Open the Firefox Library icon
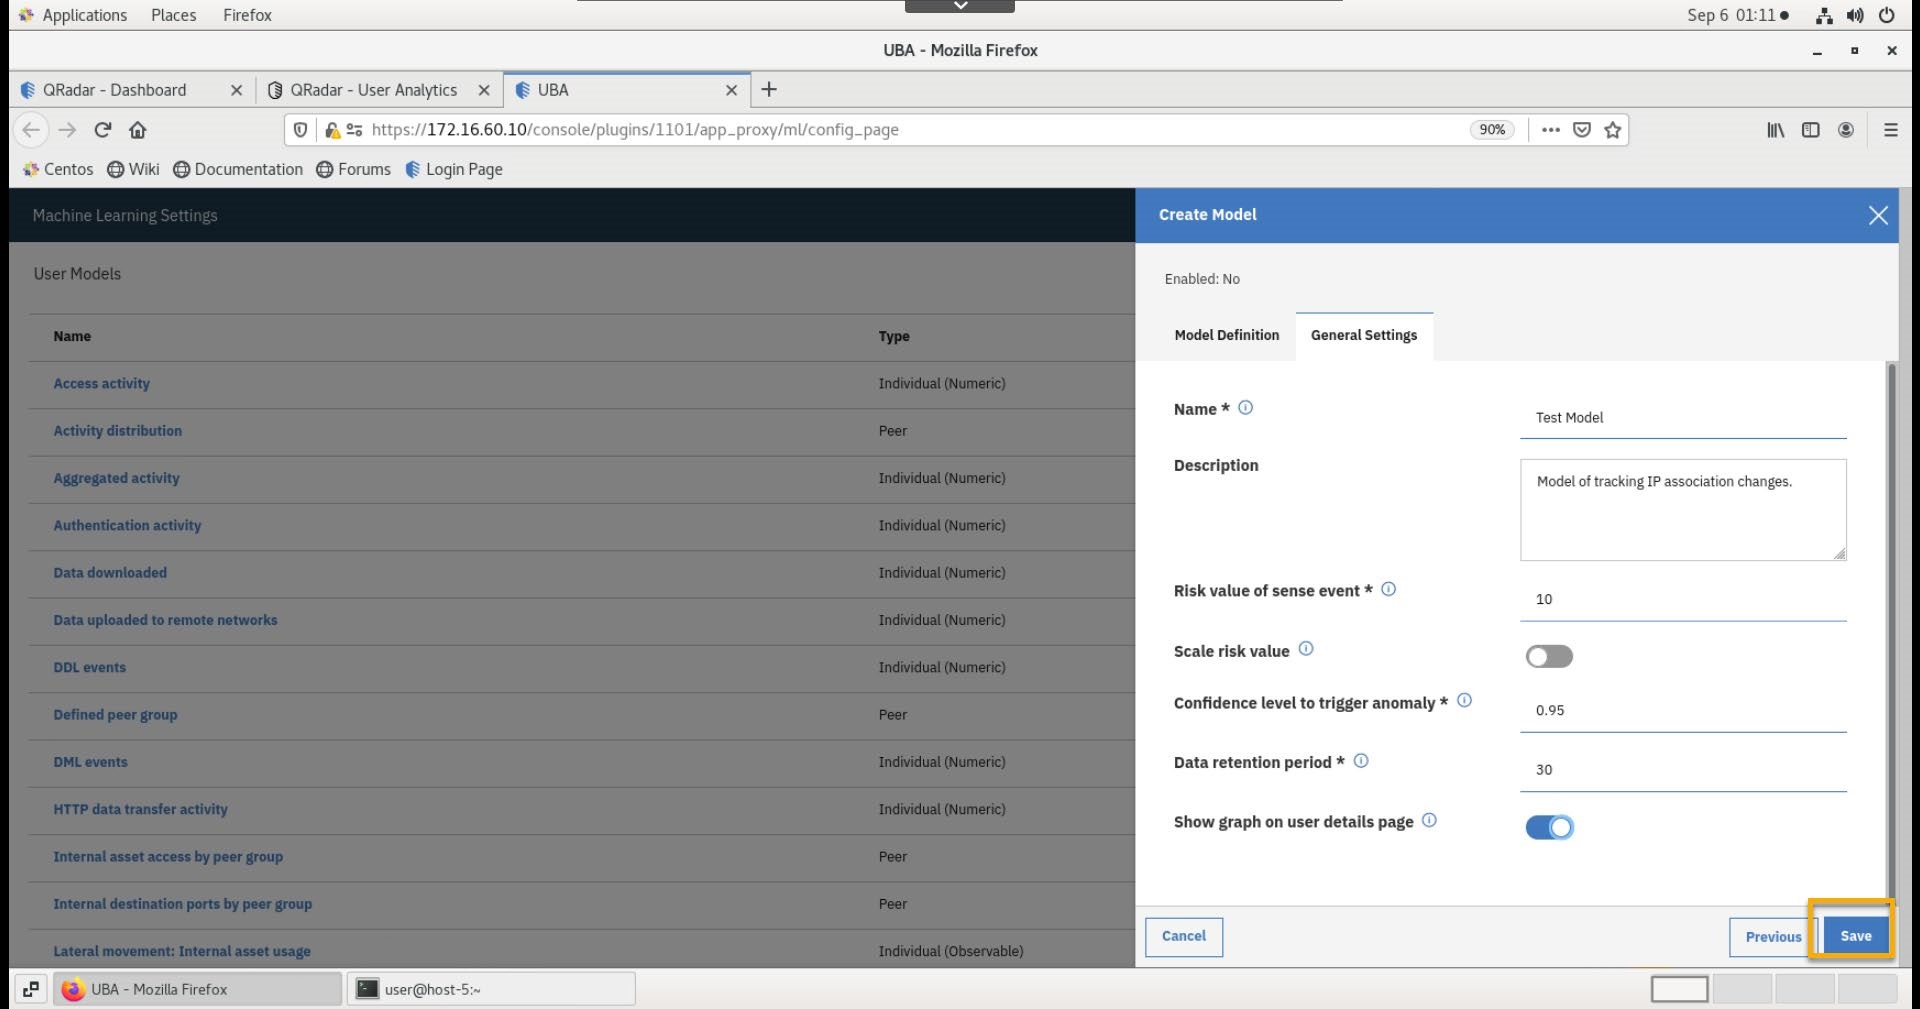 [x=1775, y=130]
